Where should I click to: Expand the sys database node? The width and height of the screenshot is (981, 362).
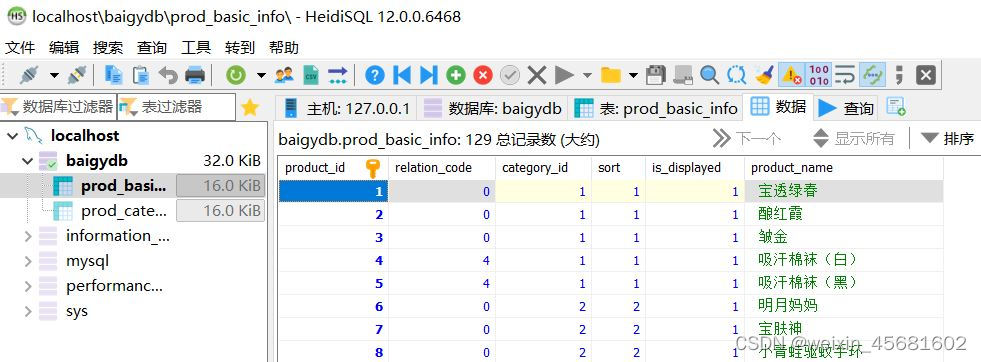tap(28, 311)
